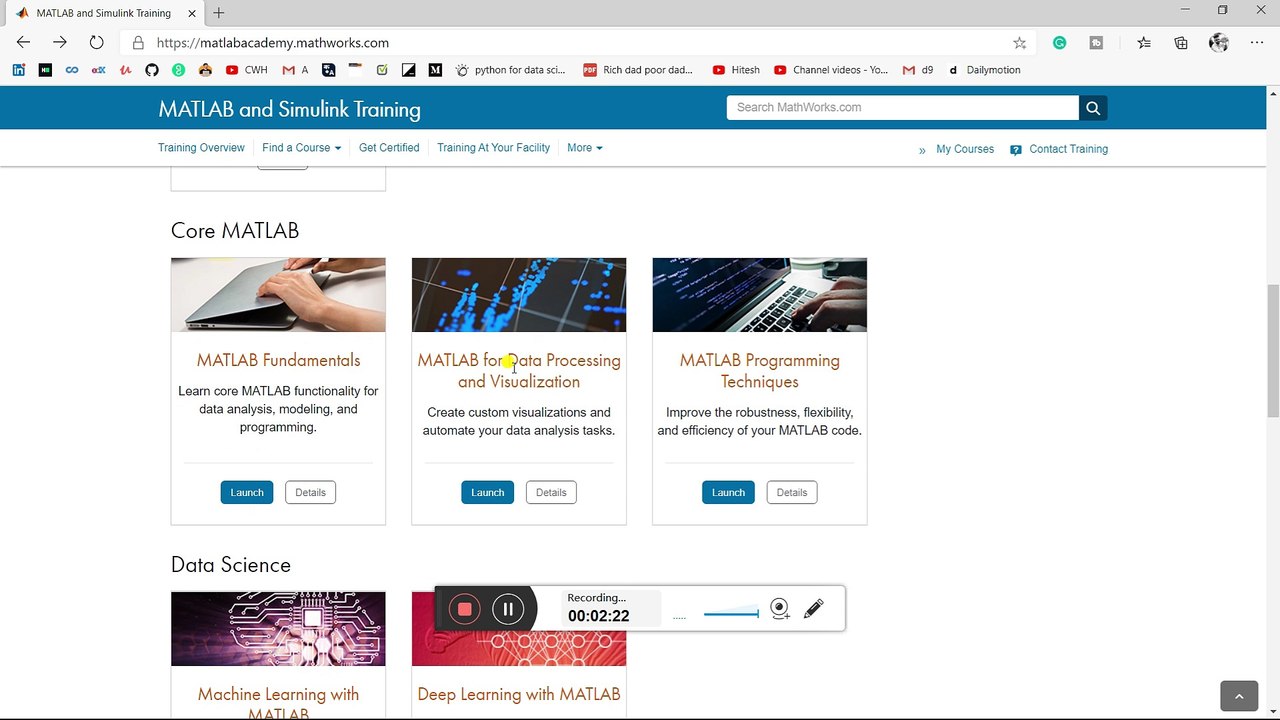Open the browser profile avatar

1218,43
